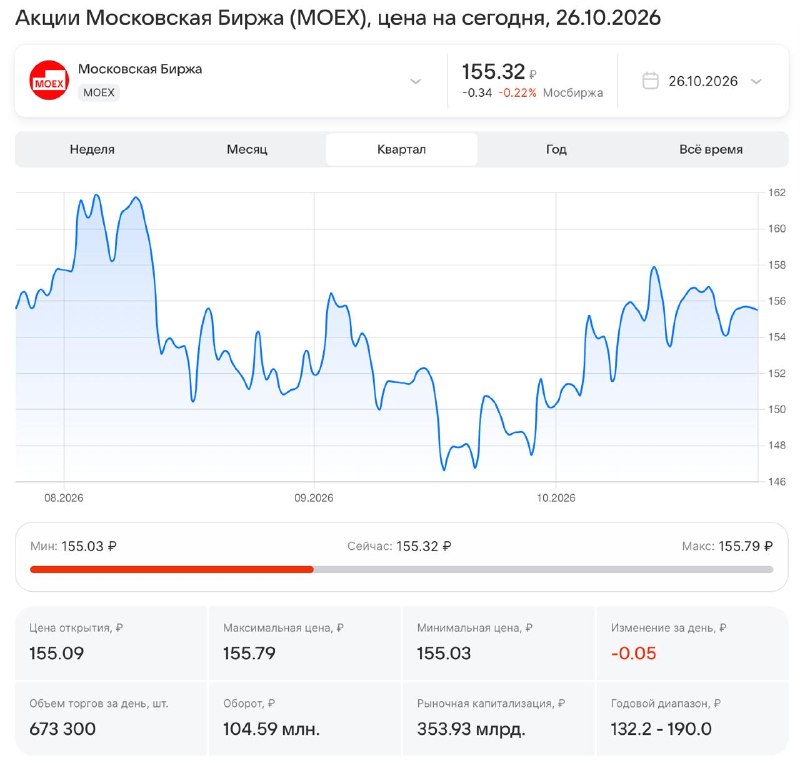Click the Мосбиржа exchange label
This screenshot has height=763, width=800.
573,93
